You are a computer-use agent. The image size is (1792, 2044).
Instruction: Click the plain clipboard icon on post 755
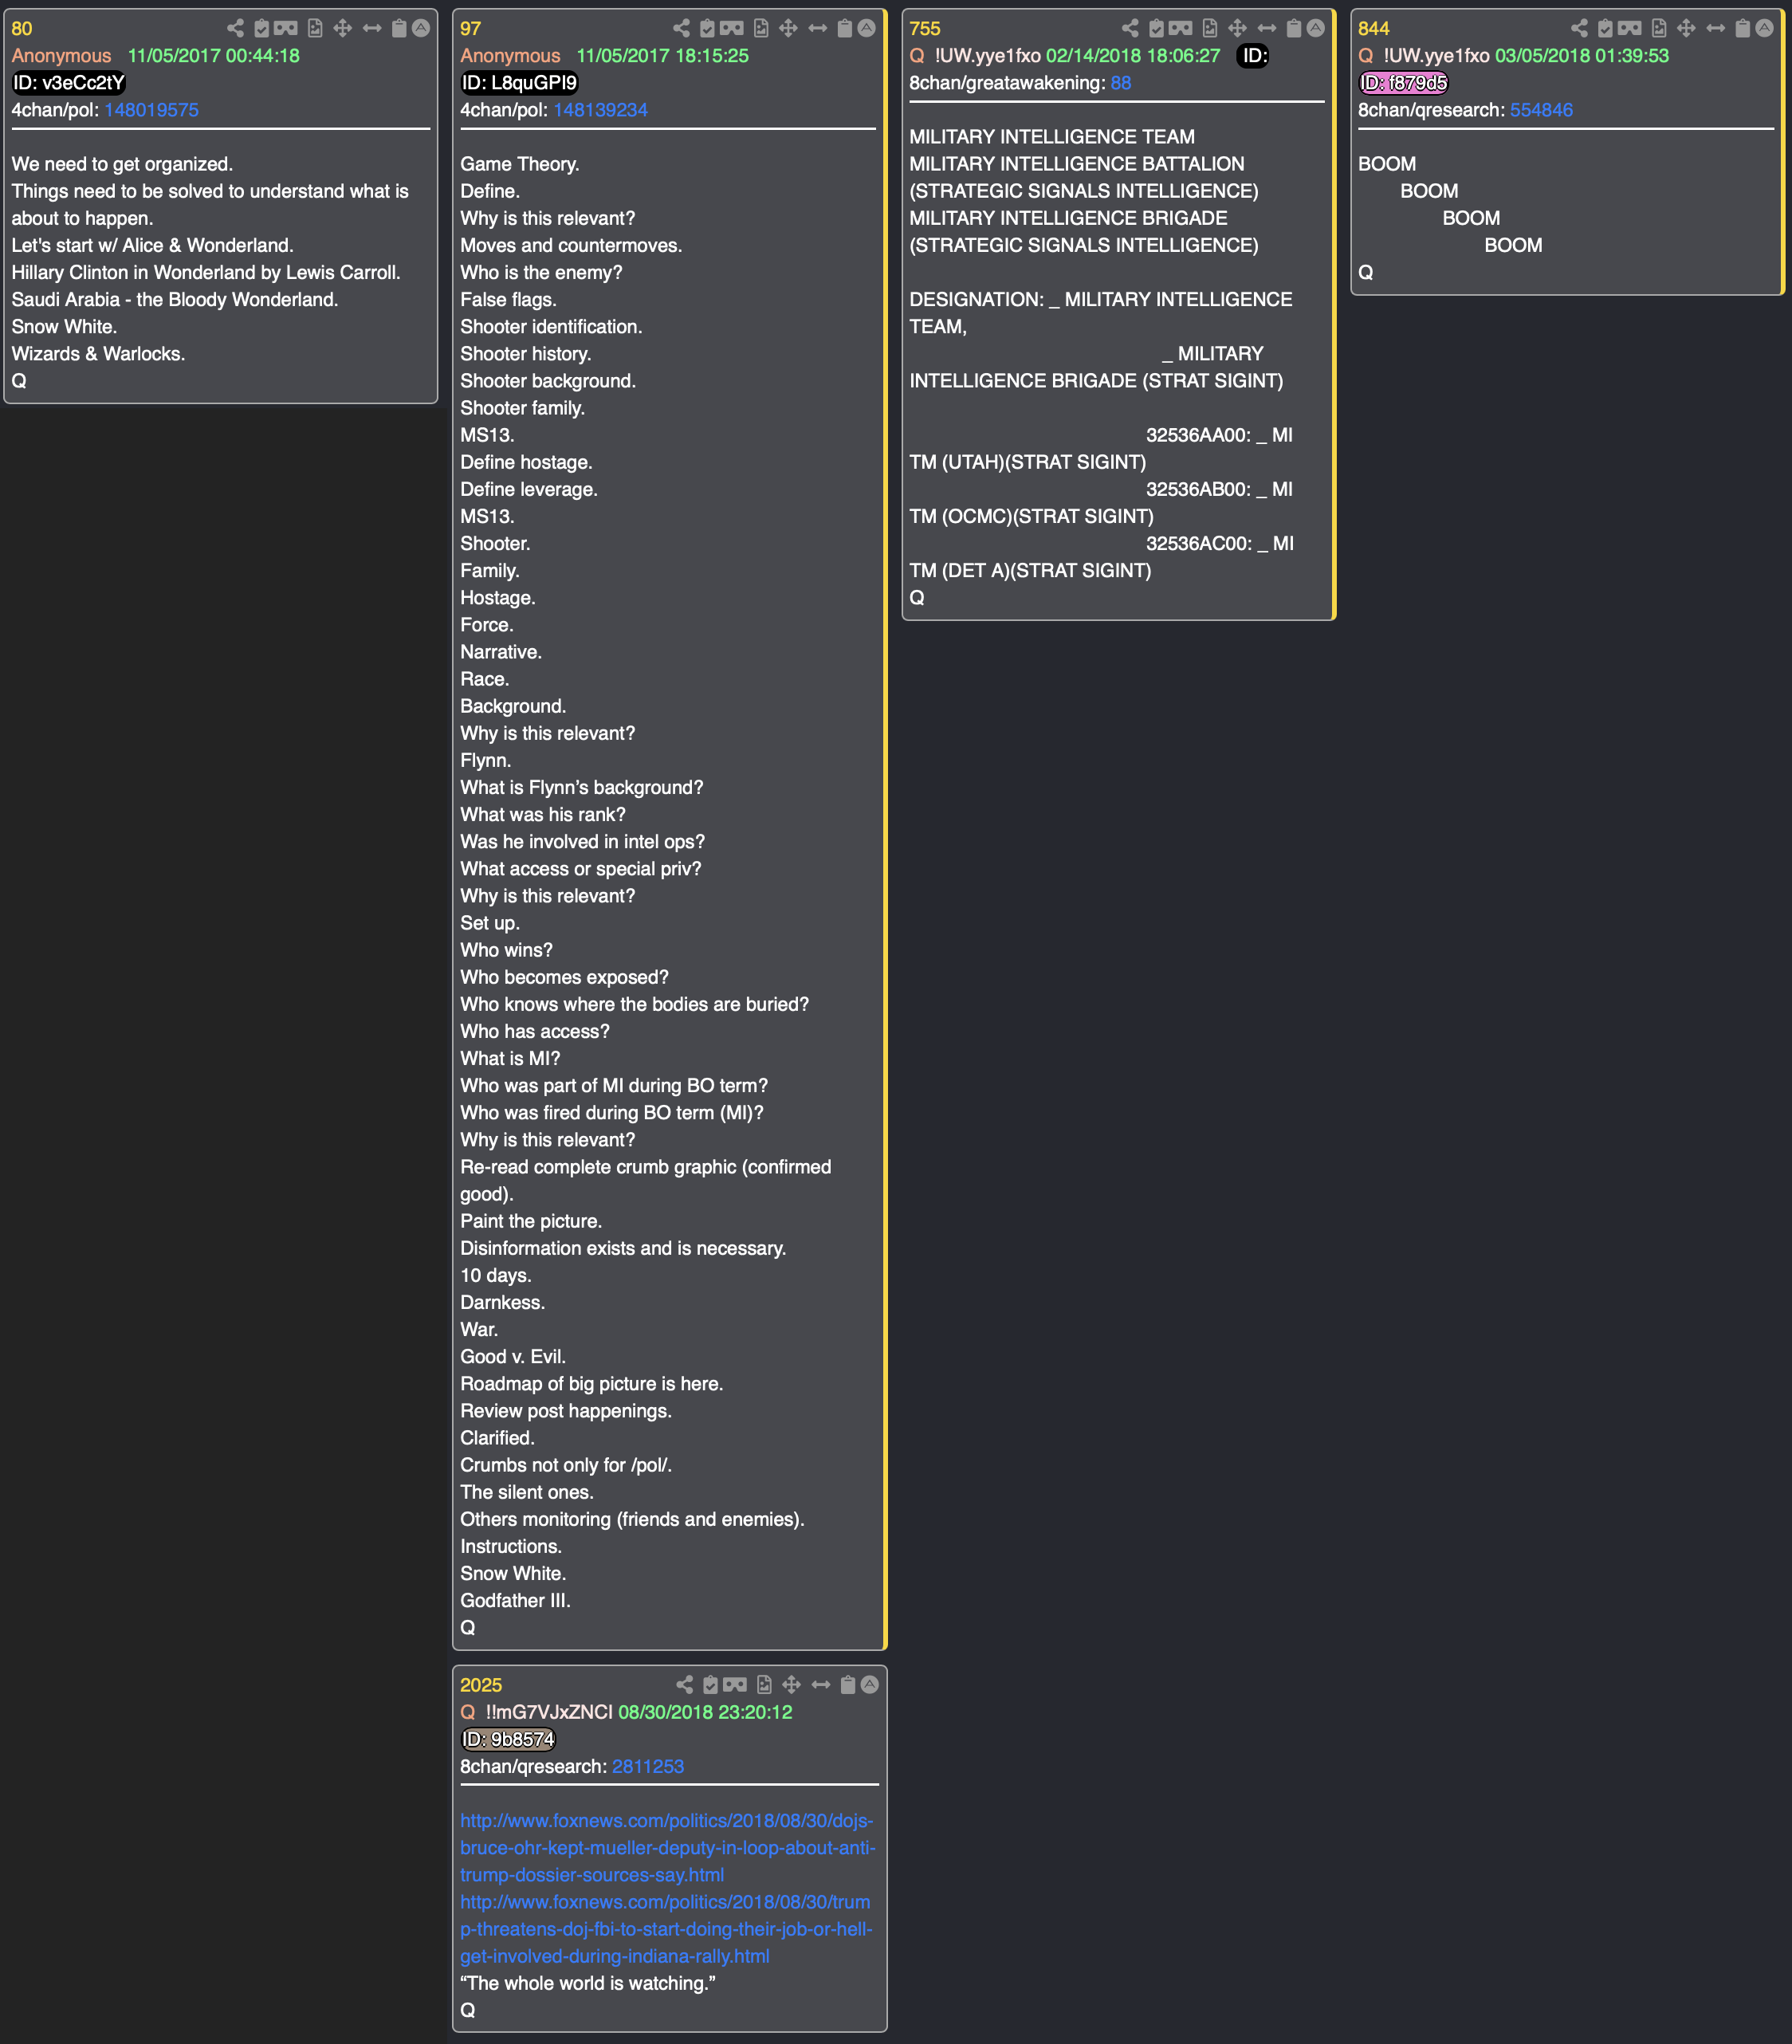pyautogui.click(x=1294, y=28)
